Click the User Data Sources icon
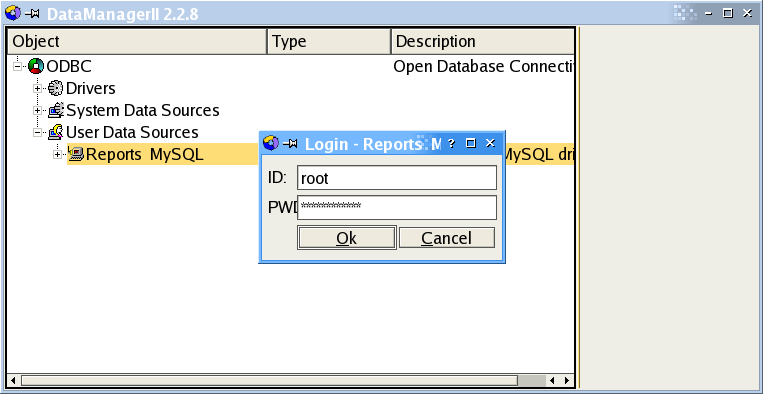 56,132
